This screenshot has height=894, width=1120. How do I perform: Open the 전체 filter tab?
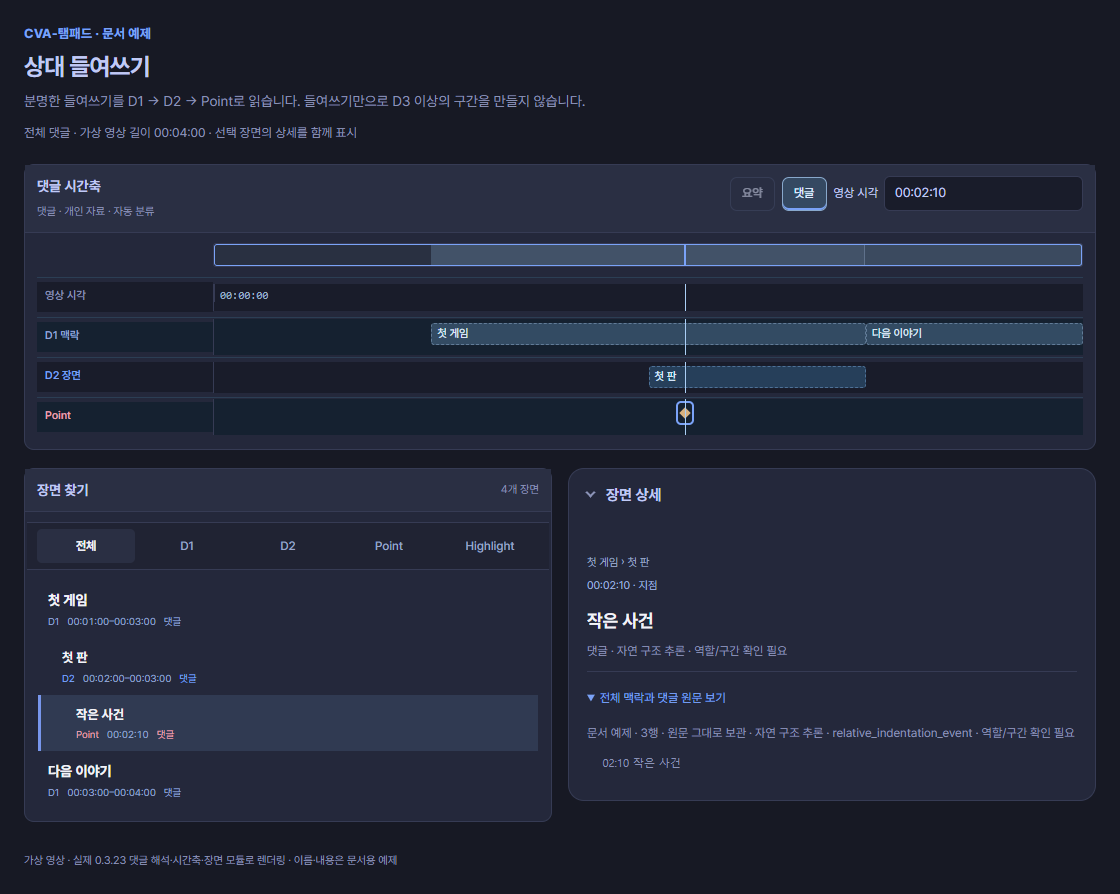pyautogui.click(x=86, y=546)
